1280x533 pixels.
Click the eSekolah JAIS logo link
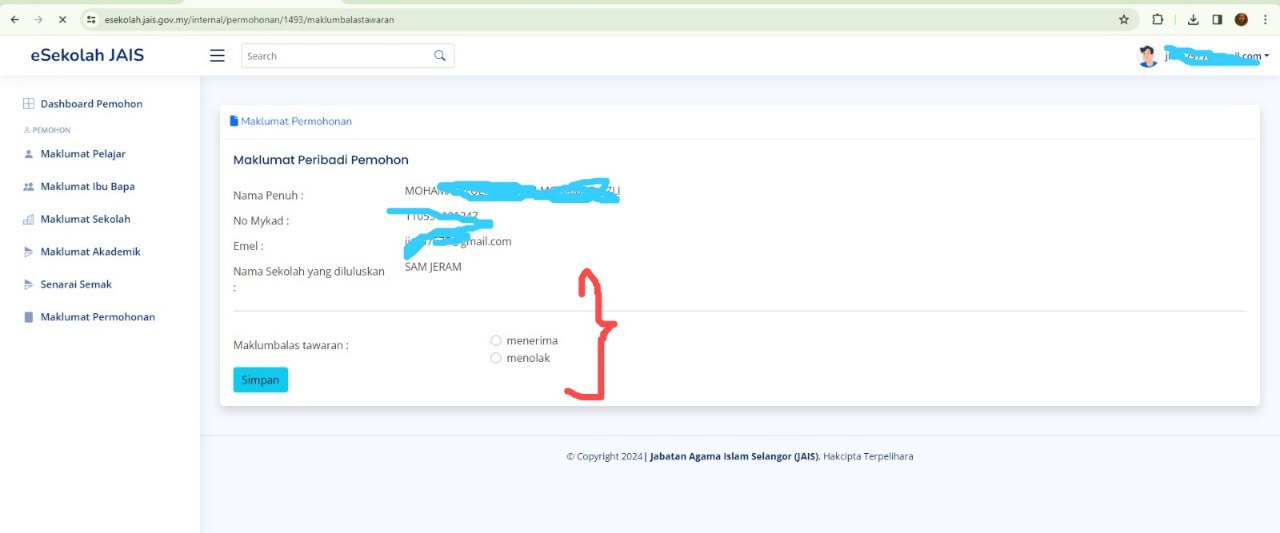point(87,55)
